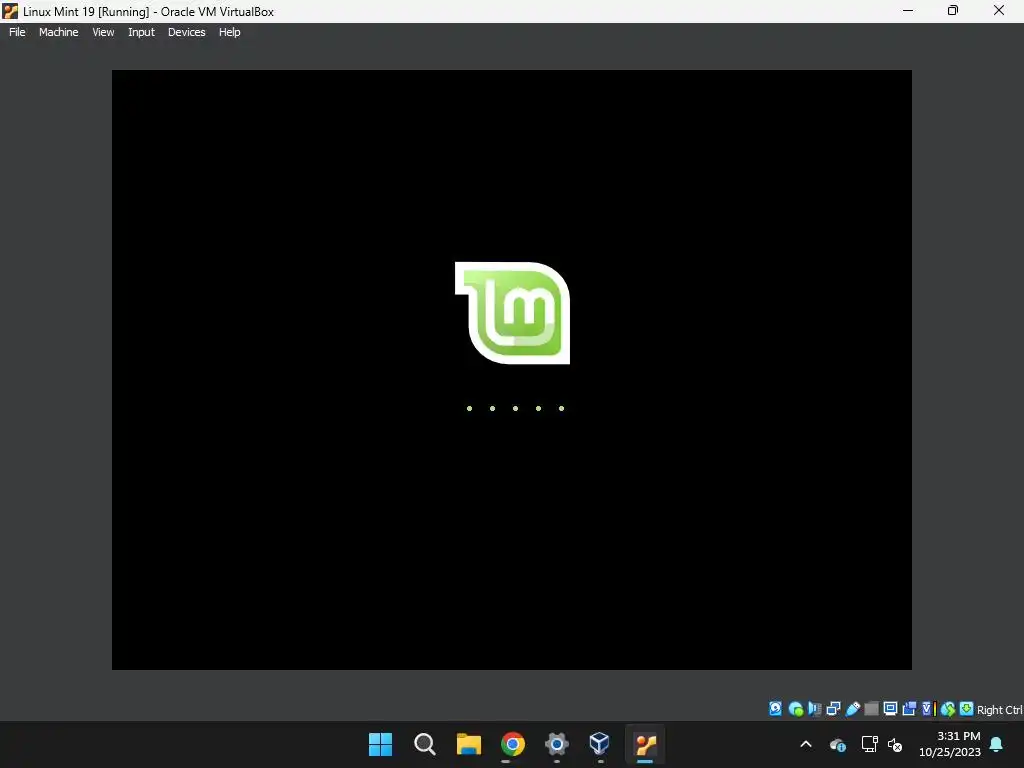Expand the hidden system tray icons
This screenshot has height=768, width=1024.
tap(806, 744)
